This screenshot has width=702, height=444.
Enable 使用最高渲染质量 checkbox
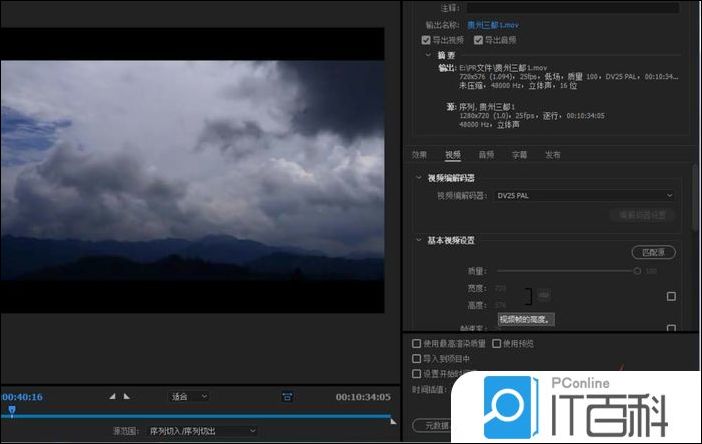click(x=416, y=343)
